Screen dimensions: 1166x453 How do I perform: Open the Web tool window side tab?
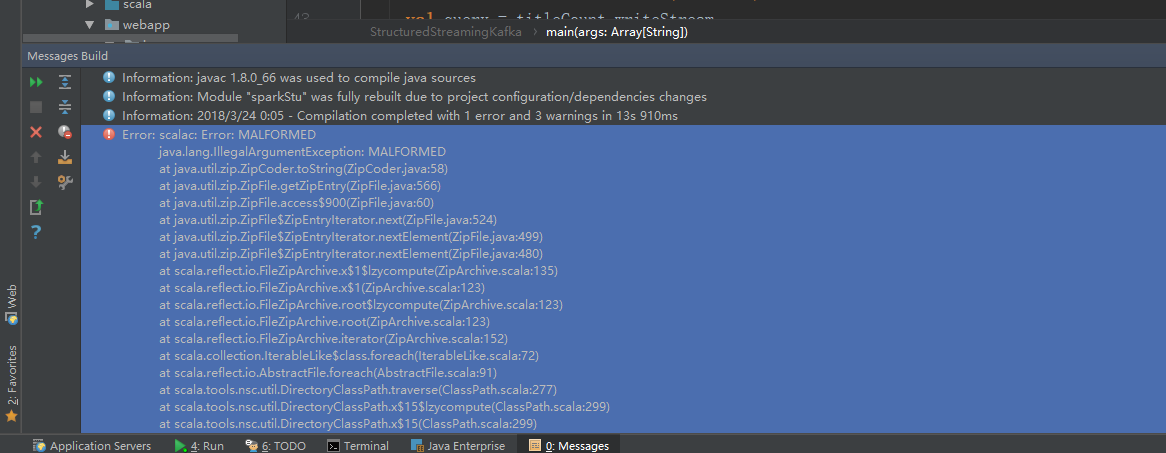tap(12, 305)
